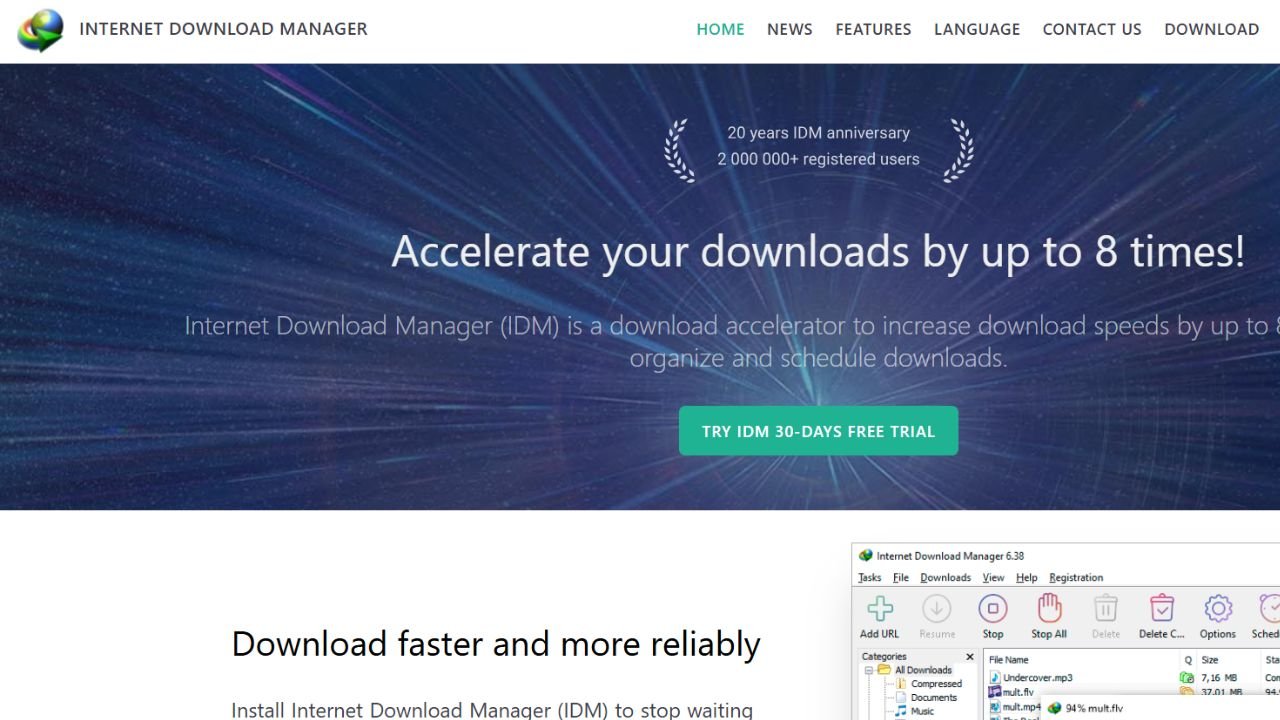This screenshot has height=720, width=1280.
Task: Click Try IDM 30-days free trial button
Action: (818, 431)
